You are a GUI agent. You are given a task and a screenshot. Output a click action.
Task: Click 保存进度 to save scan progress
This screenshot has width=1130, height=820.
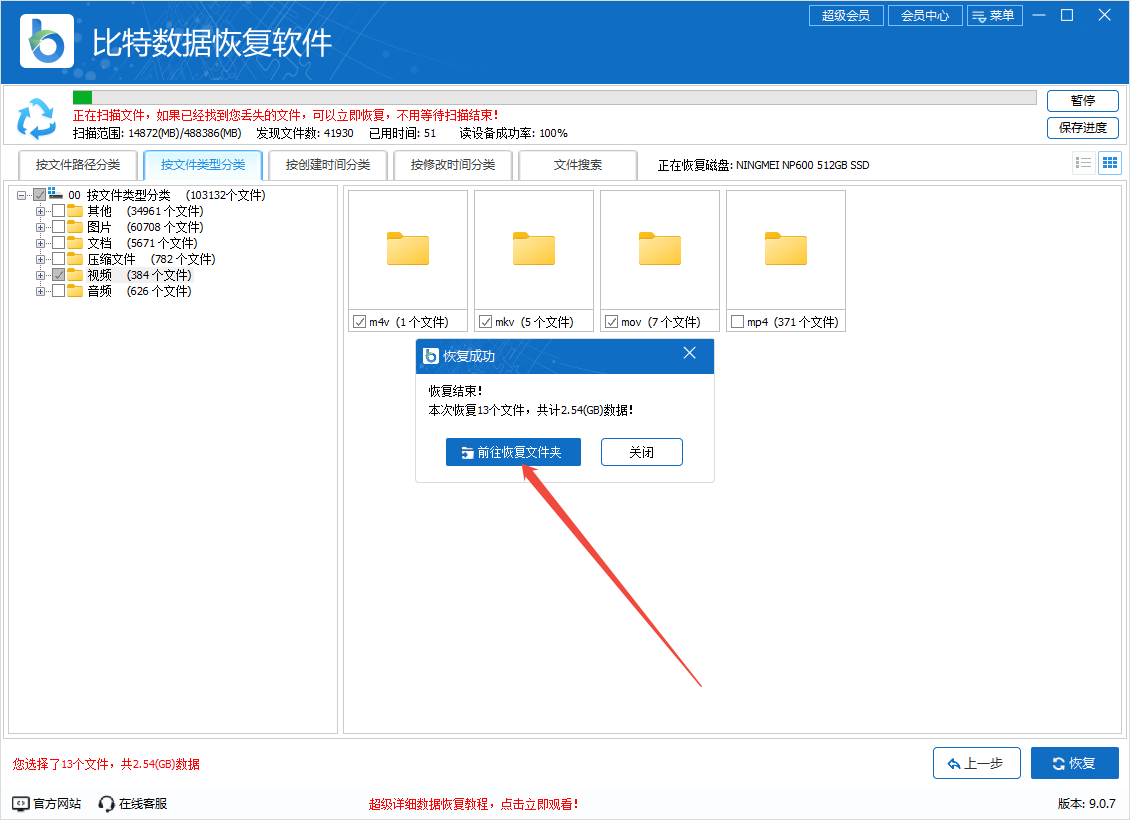(1082, 128)
